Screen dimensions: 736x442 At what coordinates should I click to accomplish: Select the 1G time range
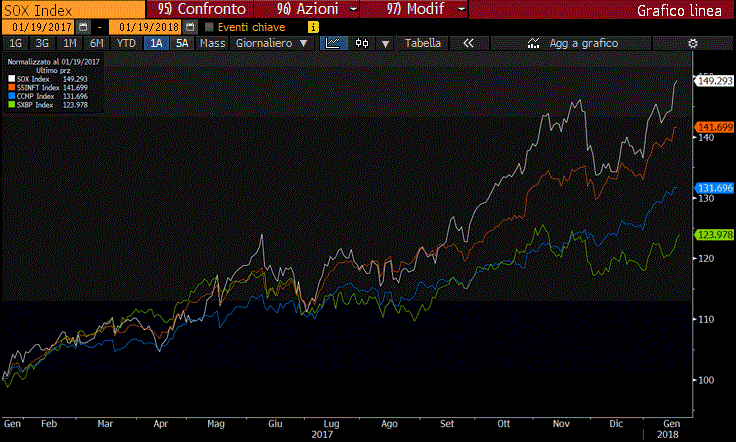click(15, 43)
